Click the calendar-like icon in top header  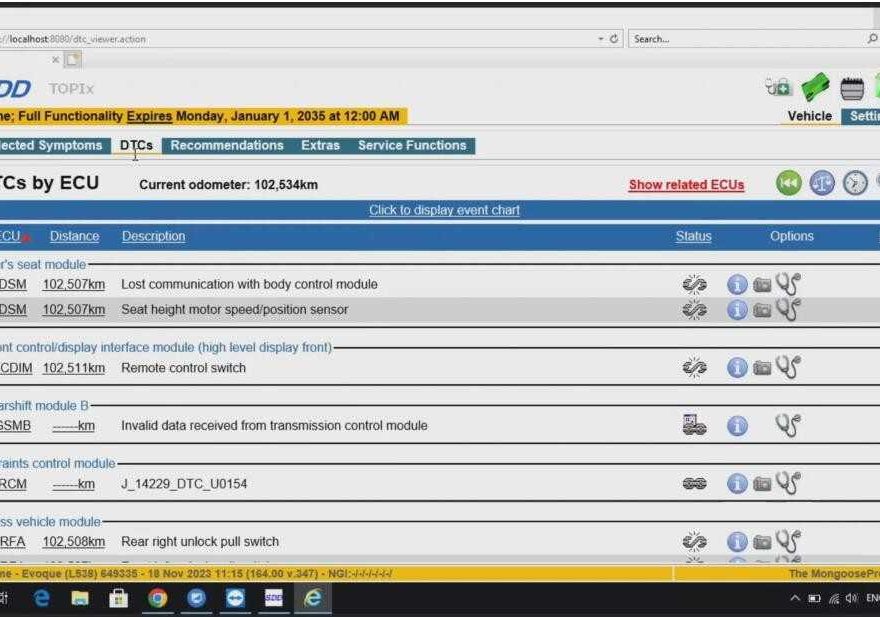[852, 89]
